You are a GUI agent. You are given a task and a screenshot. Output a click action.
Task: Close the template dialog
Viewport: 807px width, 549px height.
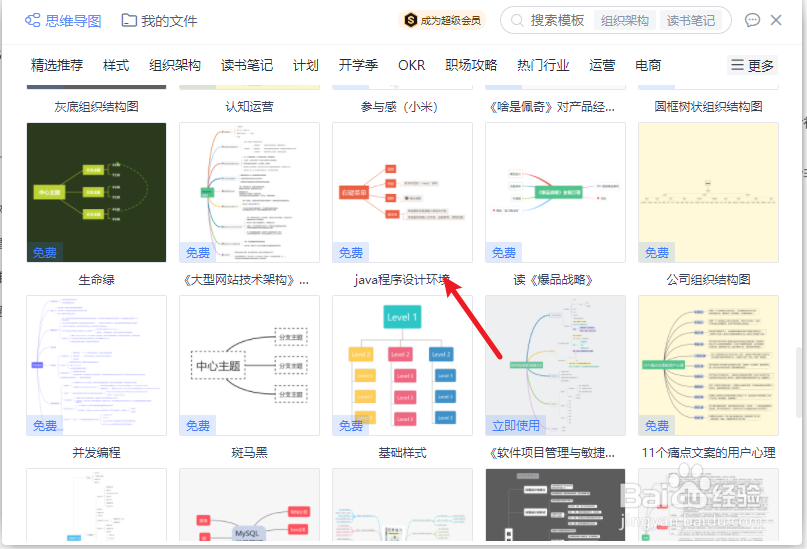click(776, 20)
